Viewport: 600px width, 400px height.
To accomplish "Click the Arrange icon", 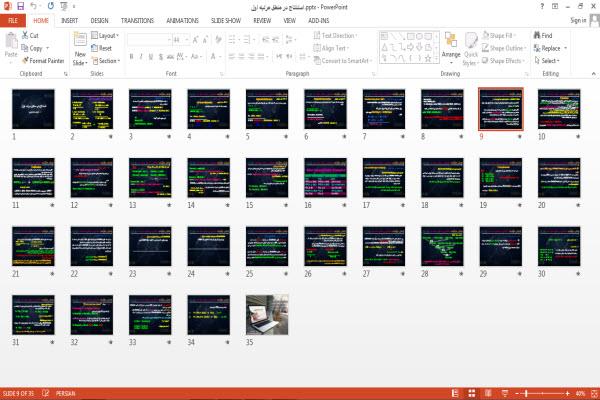I will [x=451, y=40].
